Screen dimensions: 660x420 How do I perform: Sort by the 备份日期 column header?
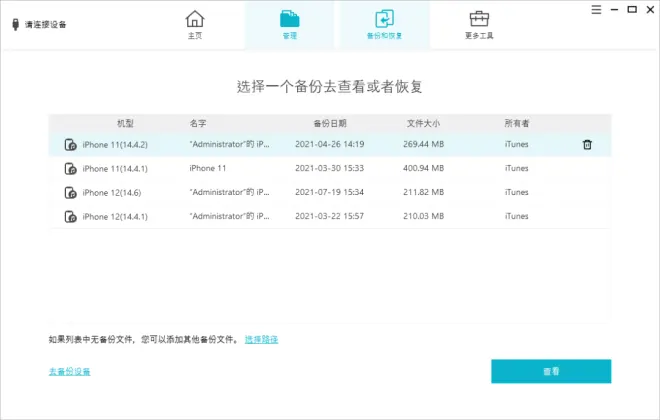(x=330, y=123)
